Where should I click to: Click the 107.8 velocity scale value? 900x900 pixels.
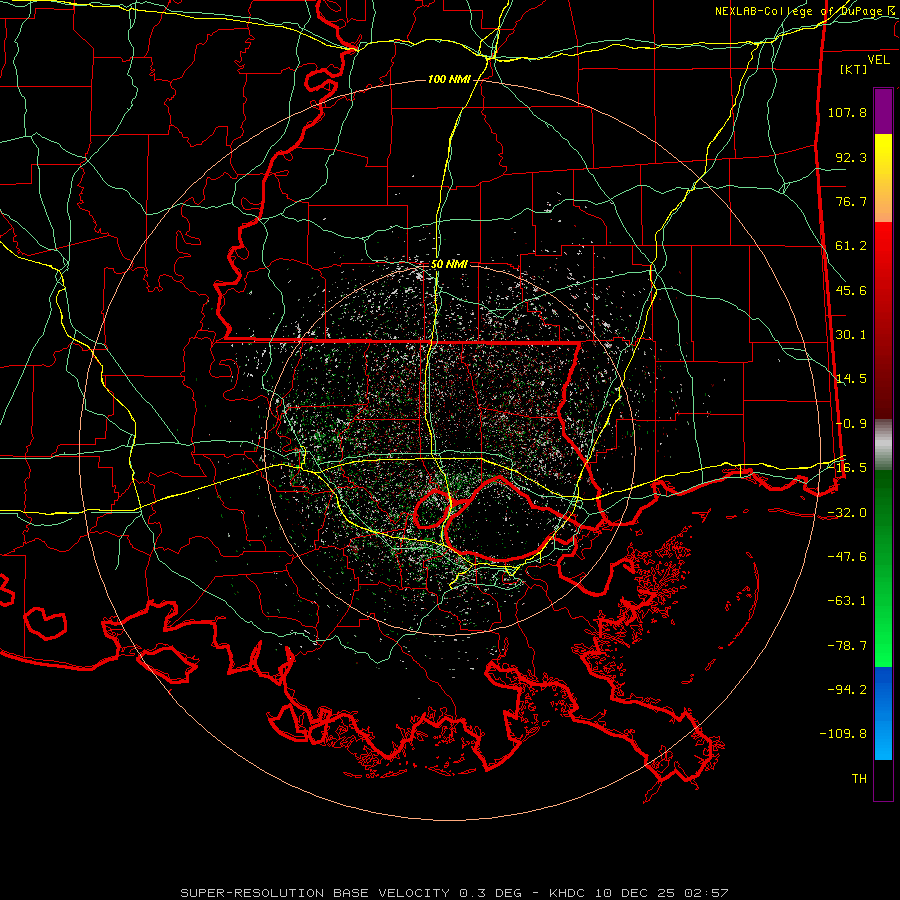point(847,112)
